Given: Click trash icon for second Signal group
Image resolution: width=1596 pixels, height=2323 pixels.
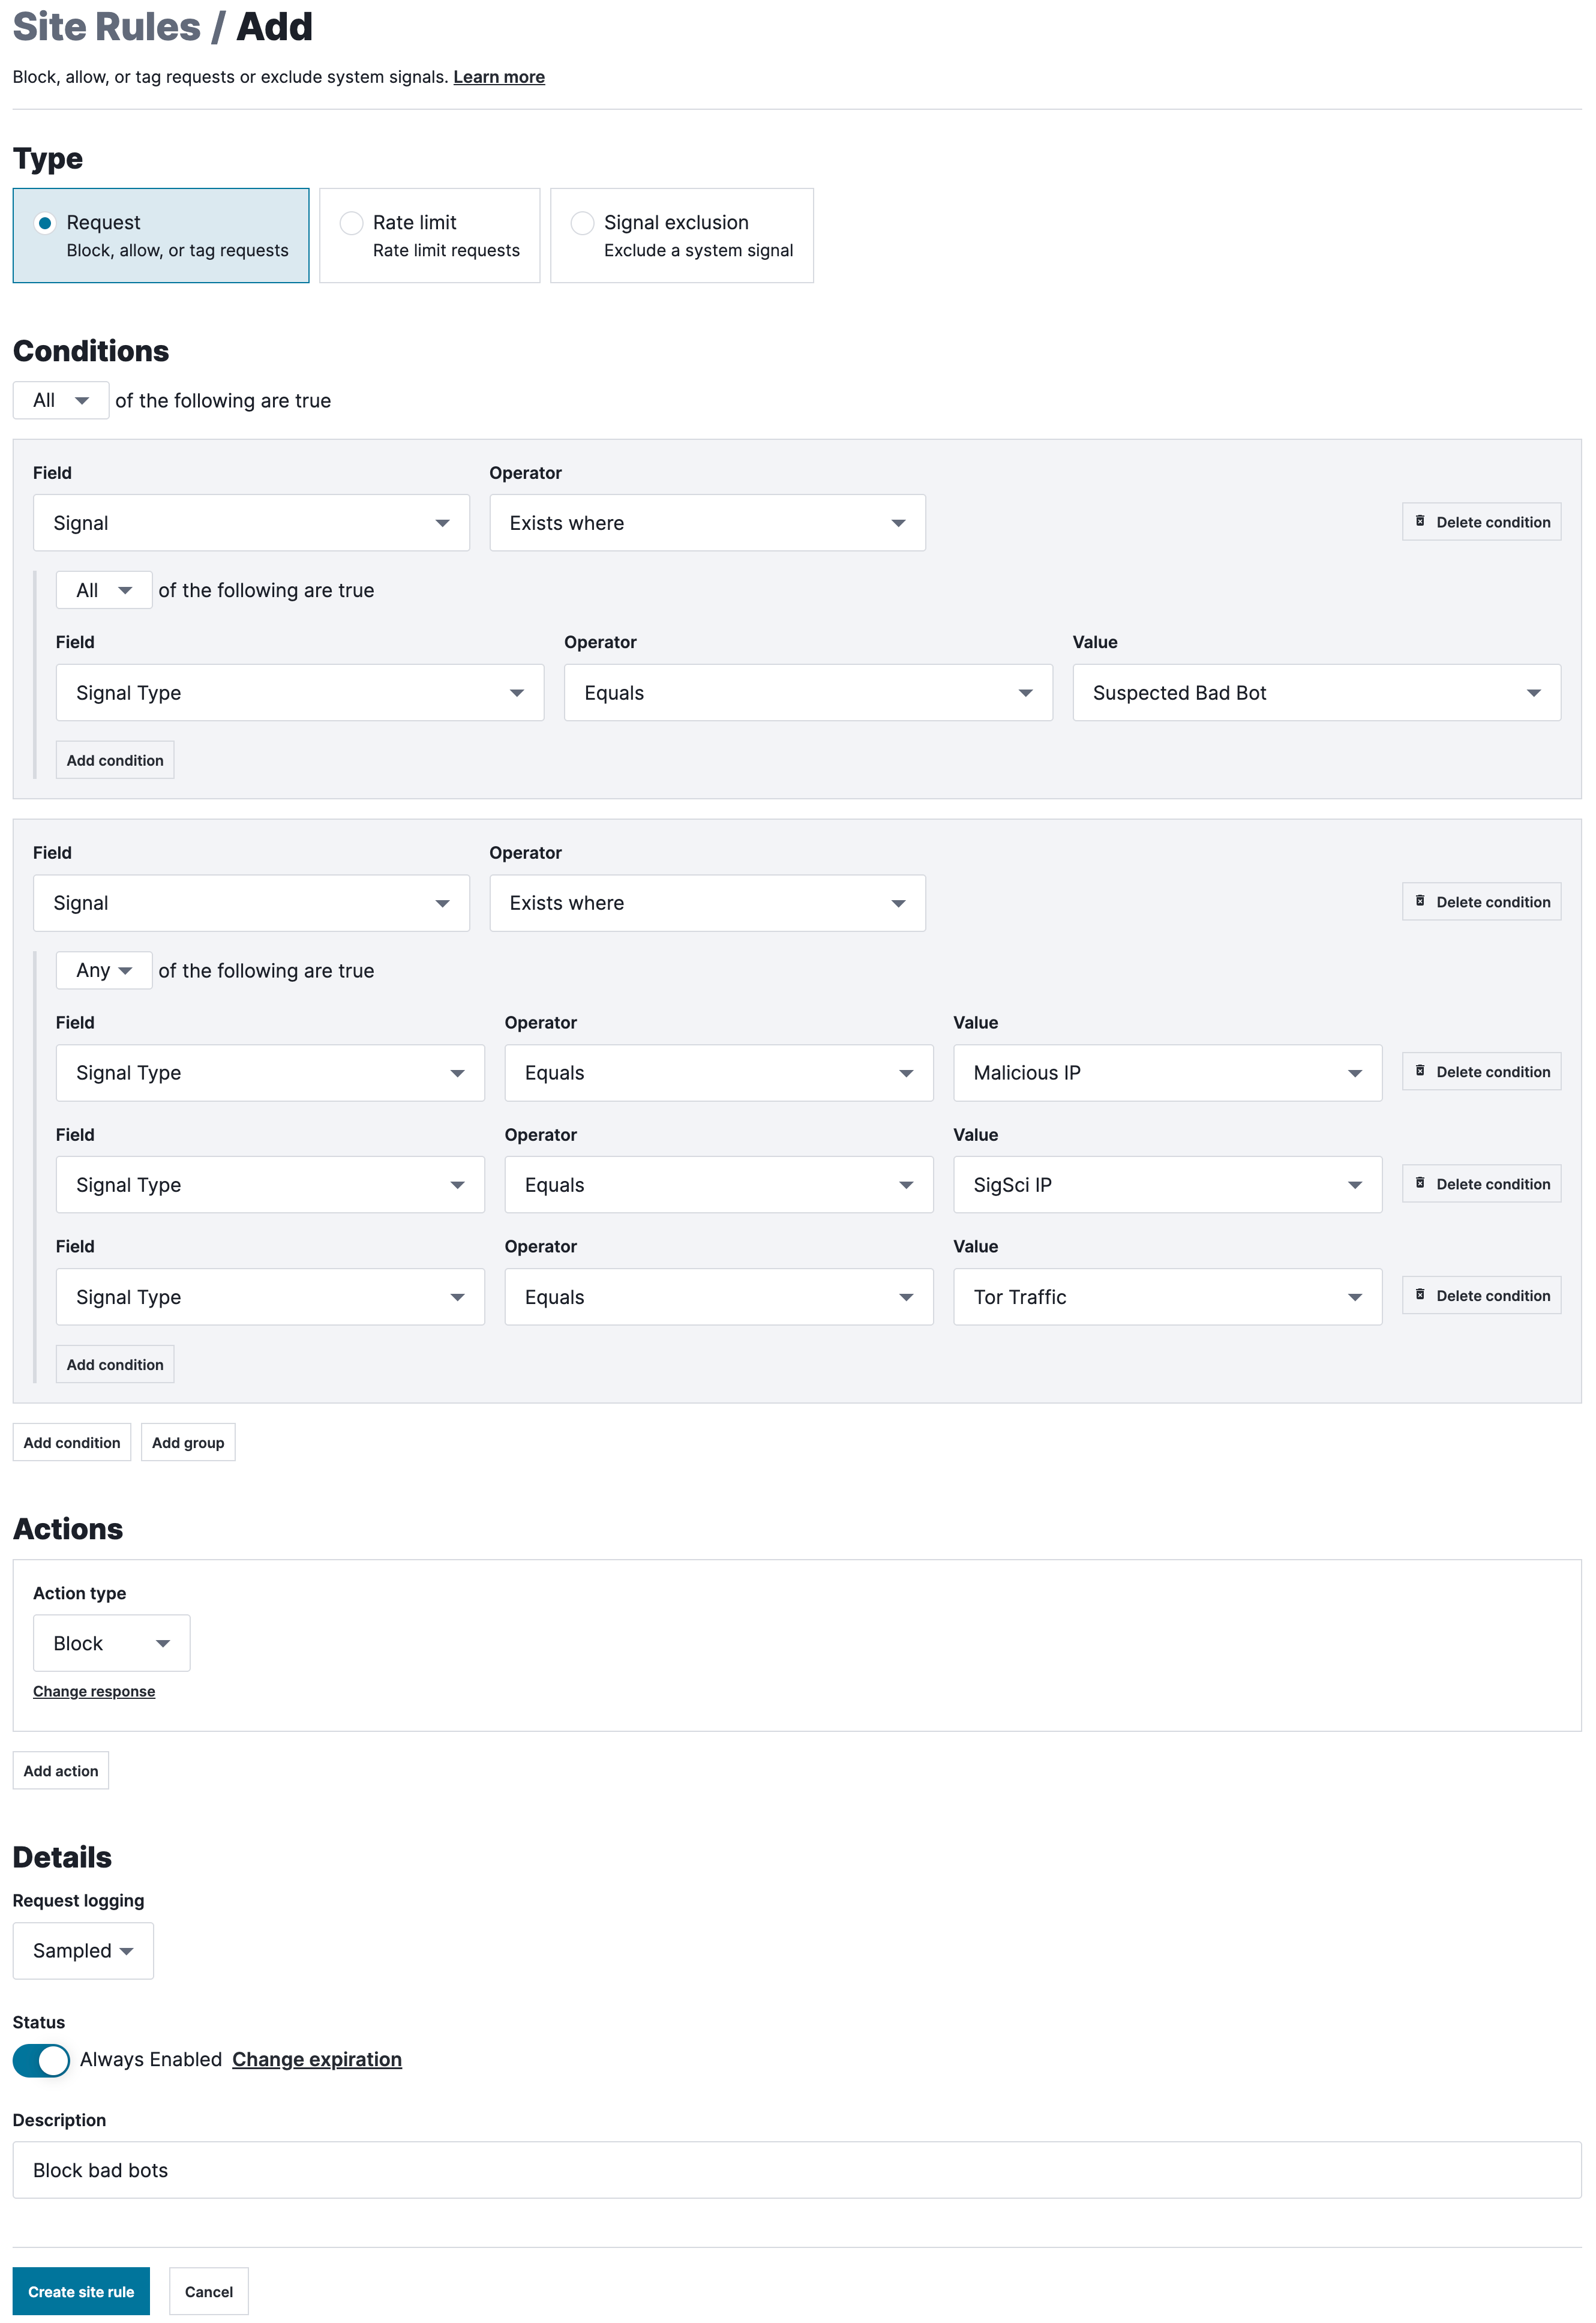Looking at the screenshot, I should (x=1419, y=901).
